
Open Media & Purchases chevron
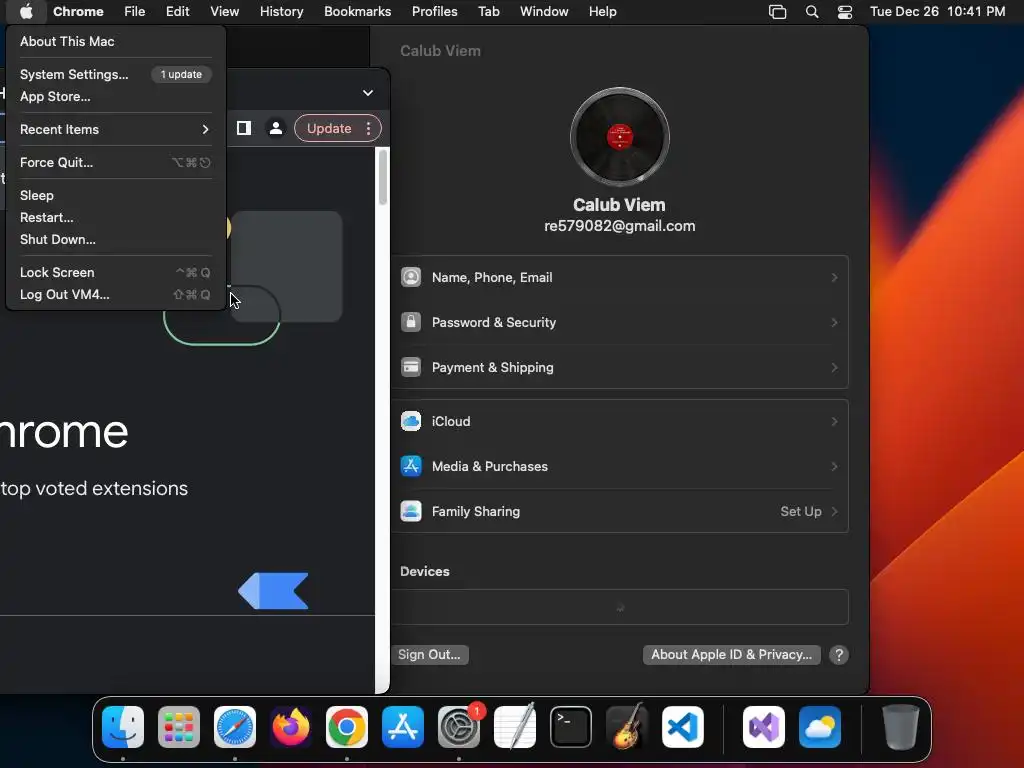click(834, 466)
